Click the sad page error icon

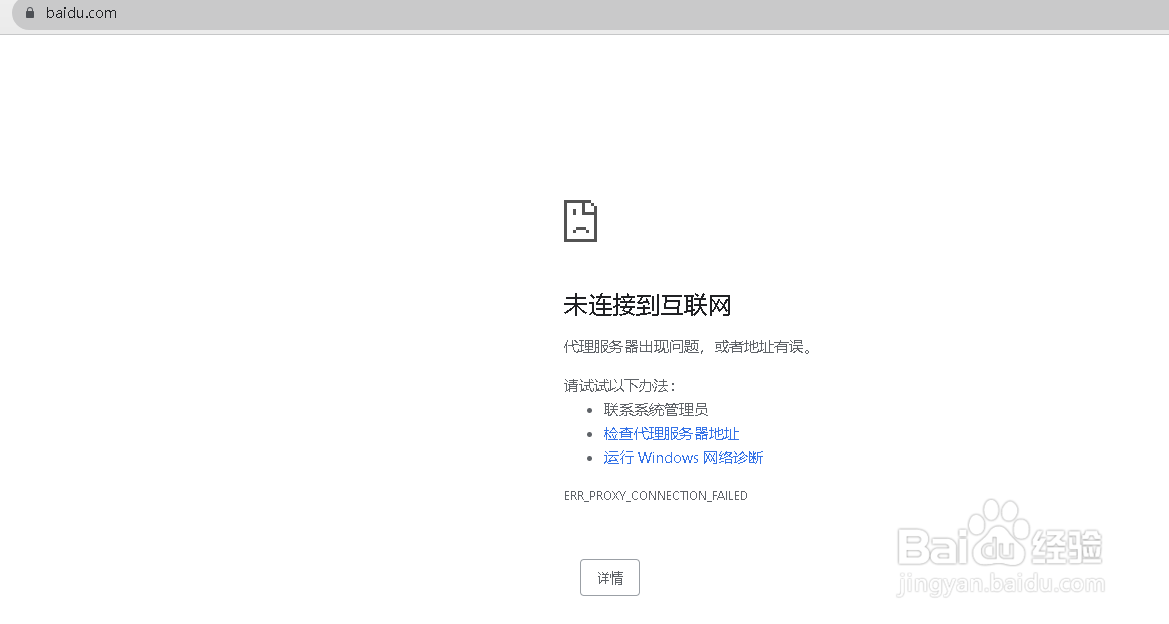click(x=580, y=221)
